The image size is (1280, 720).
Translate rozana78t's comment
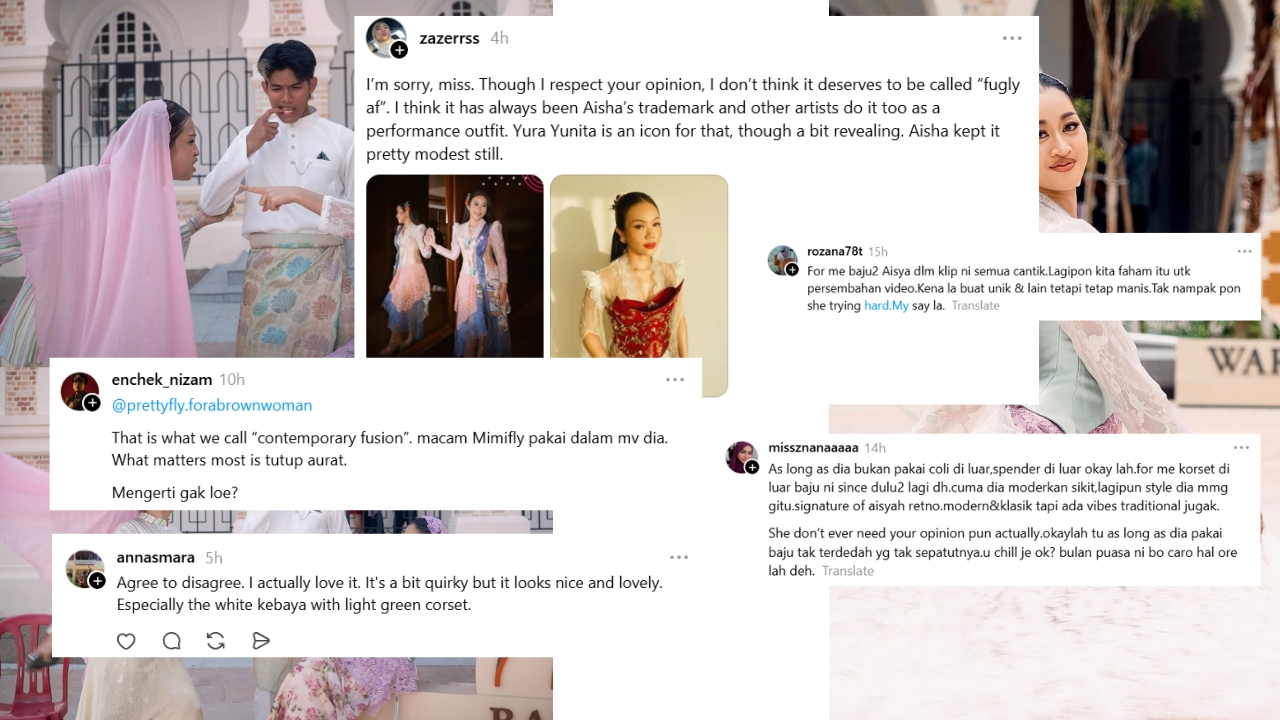(x=975, y=306)
